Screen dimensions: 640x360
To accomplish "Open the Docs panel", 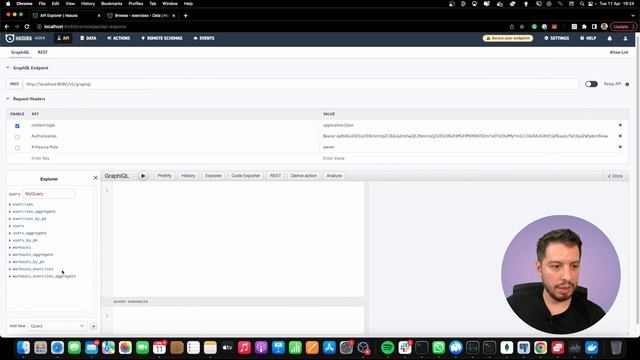I will [x=615, y=176].
